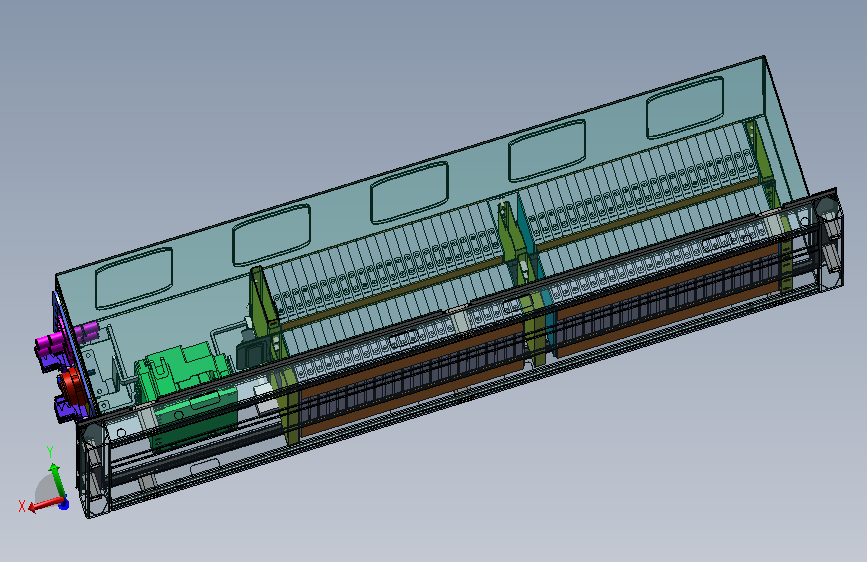The height and width of the screenshot is (562, 867).
Task: Click the "Y" axis label
Action: [x=50, y=452]
